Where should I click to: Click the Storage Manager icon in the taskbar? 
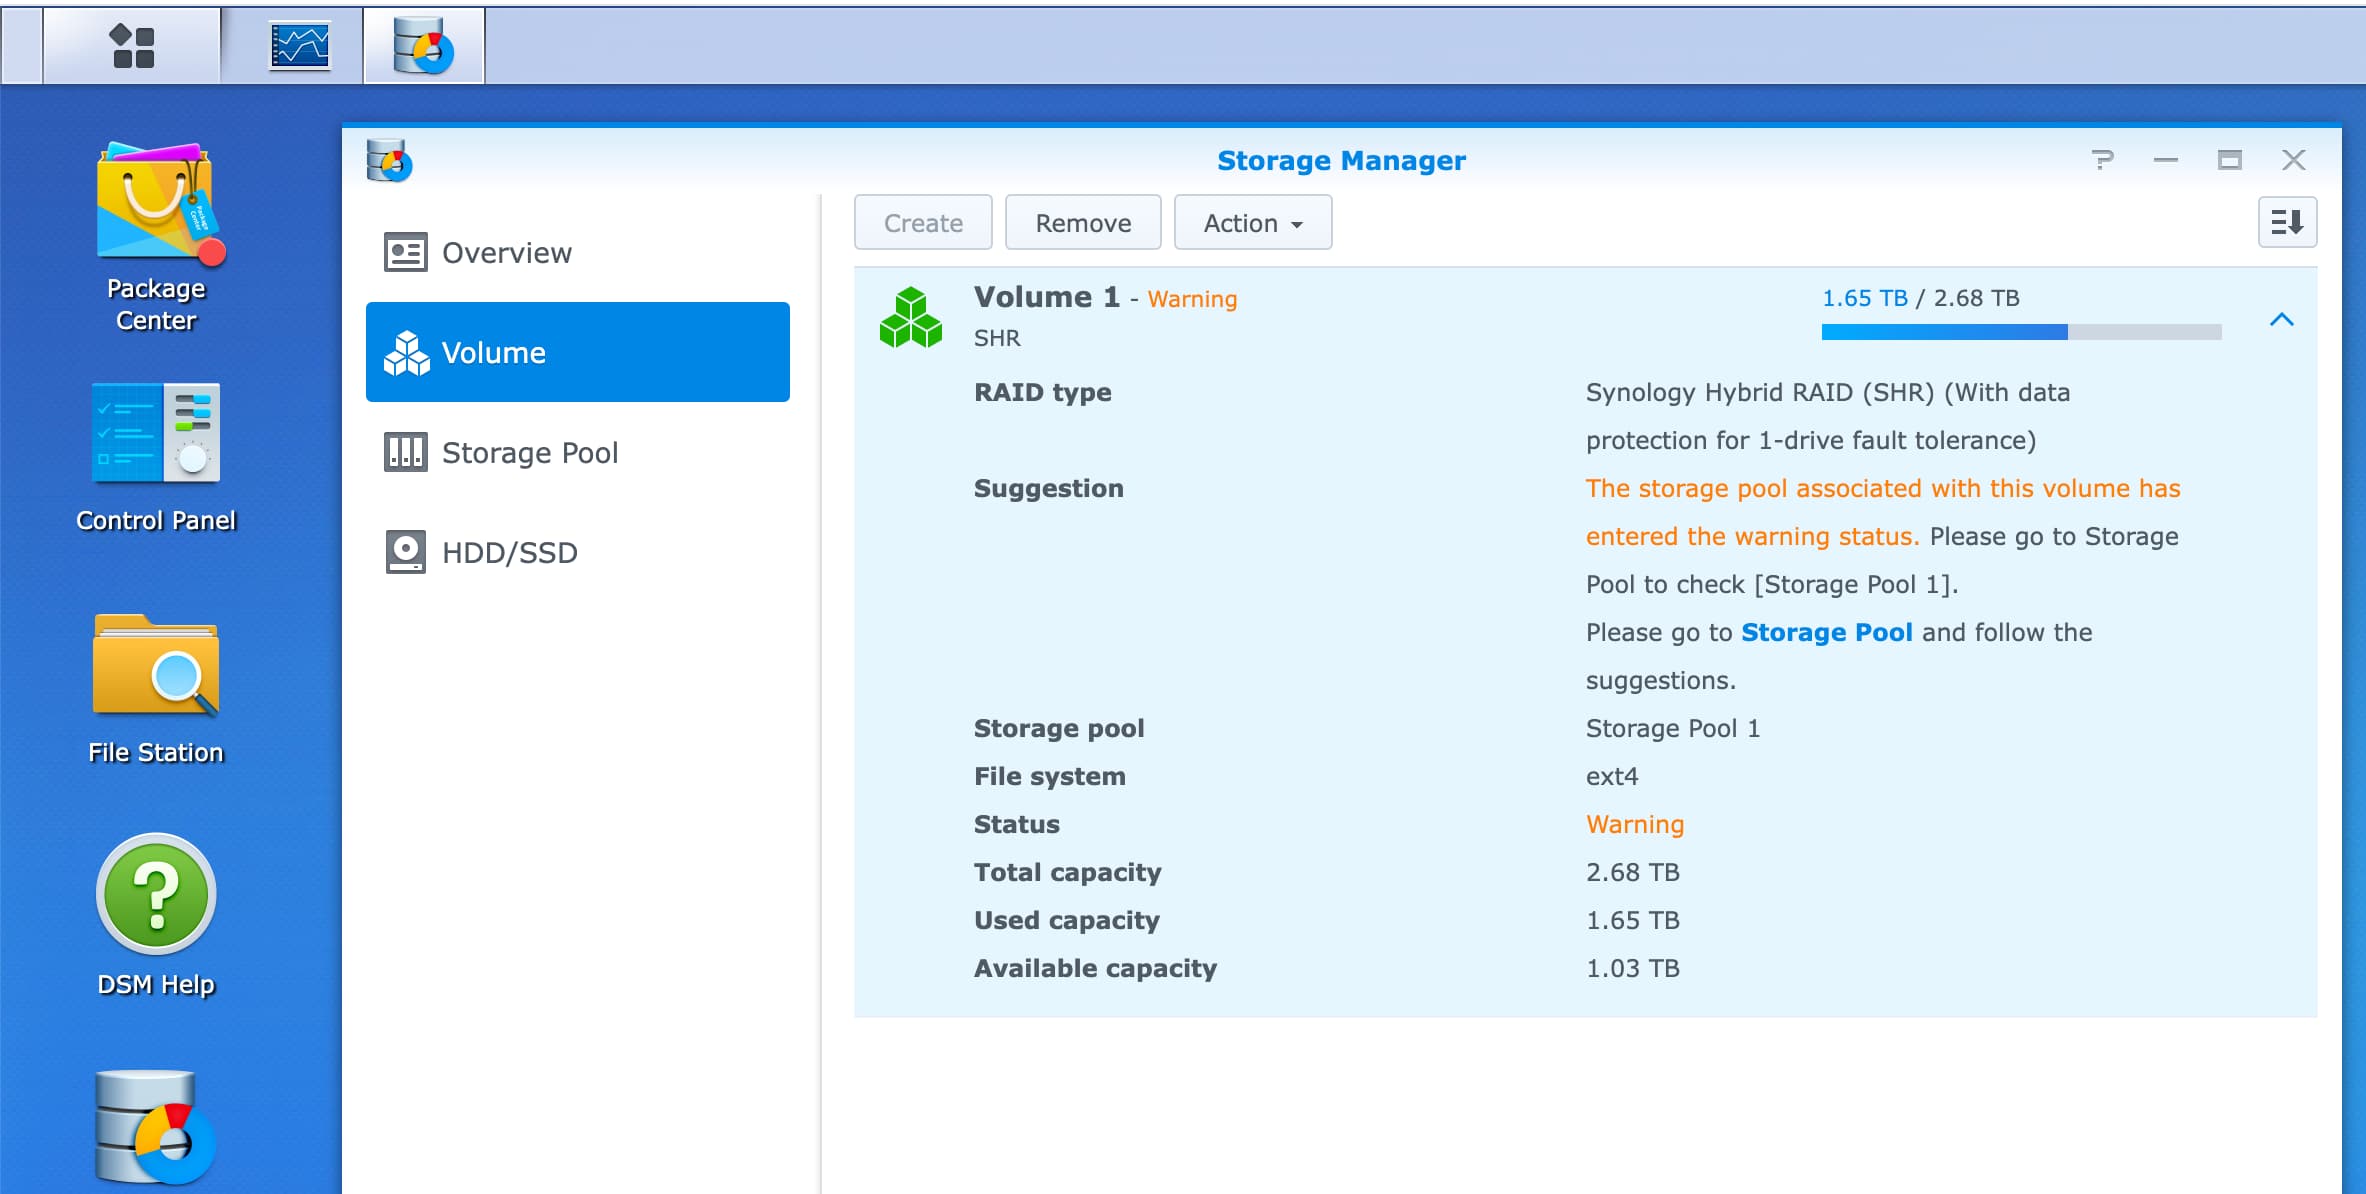coord(423,45)
